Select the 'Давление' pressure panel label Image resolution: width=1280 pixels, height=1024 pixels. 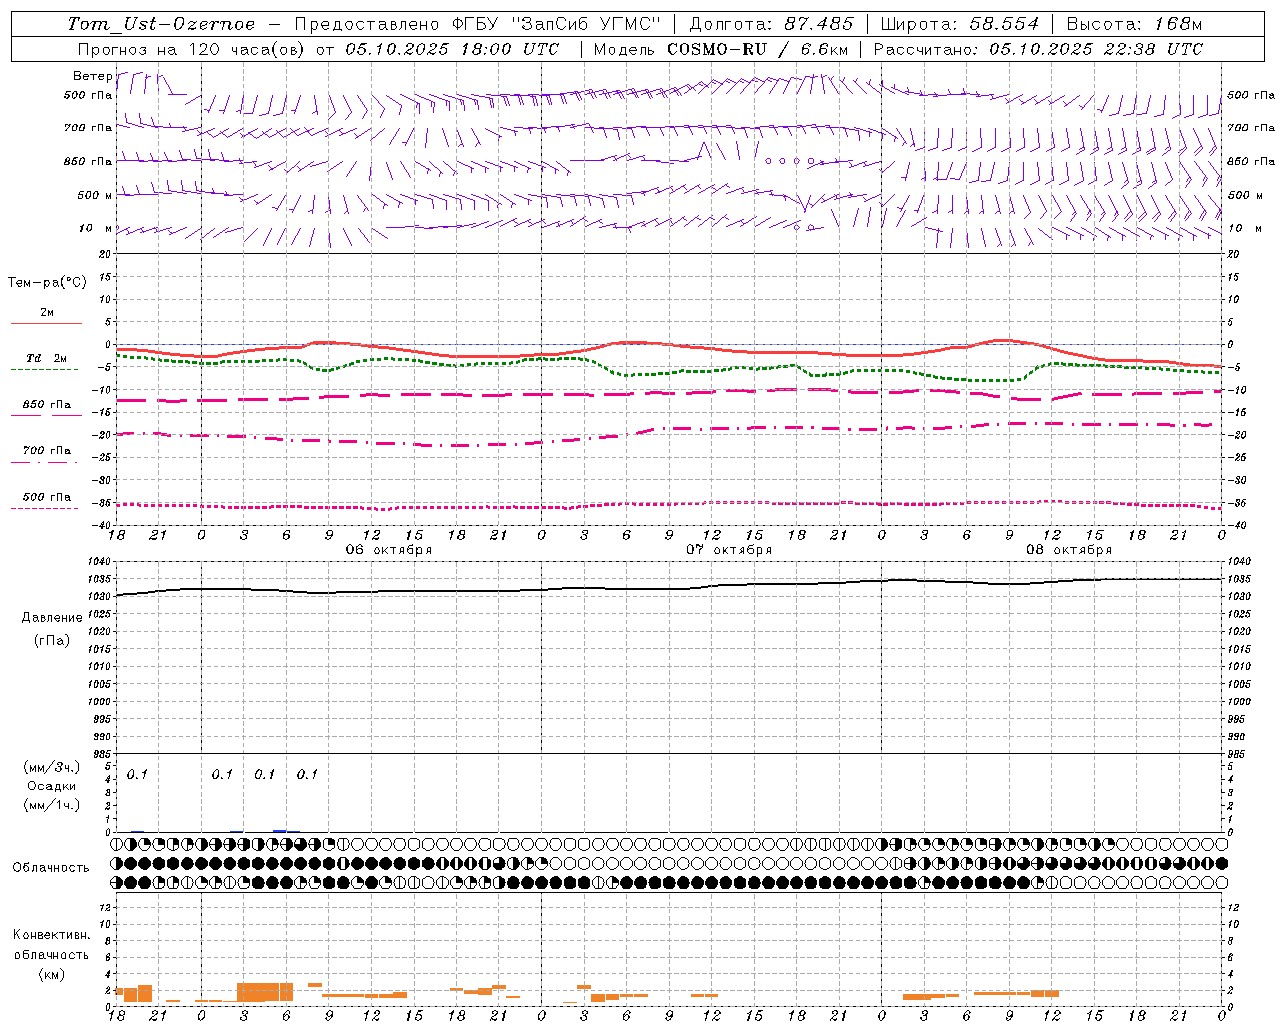(x=52, y=618)
